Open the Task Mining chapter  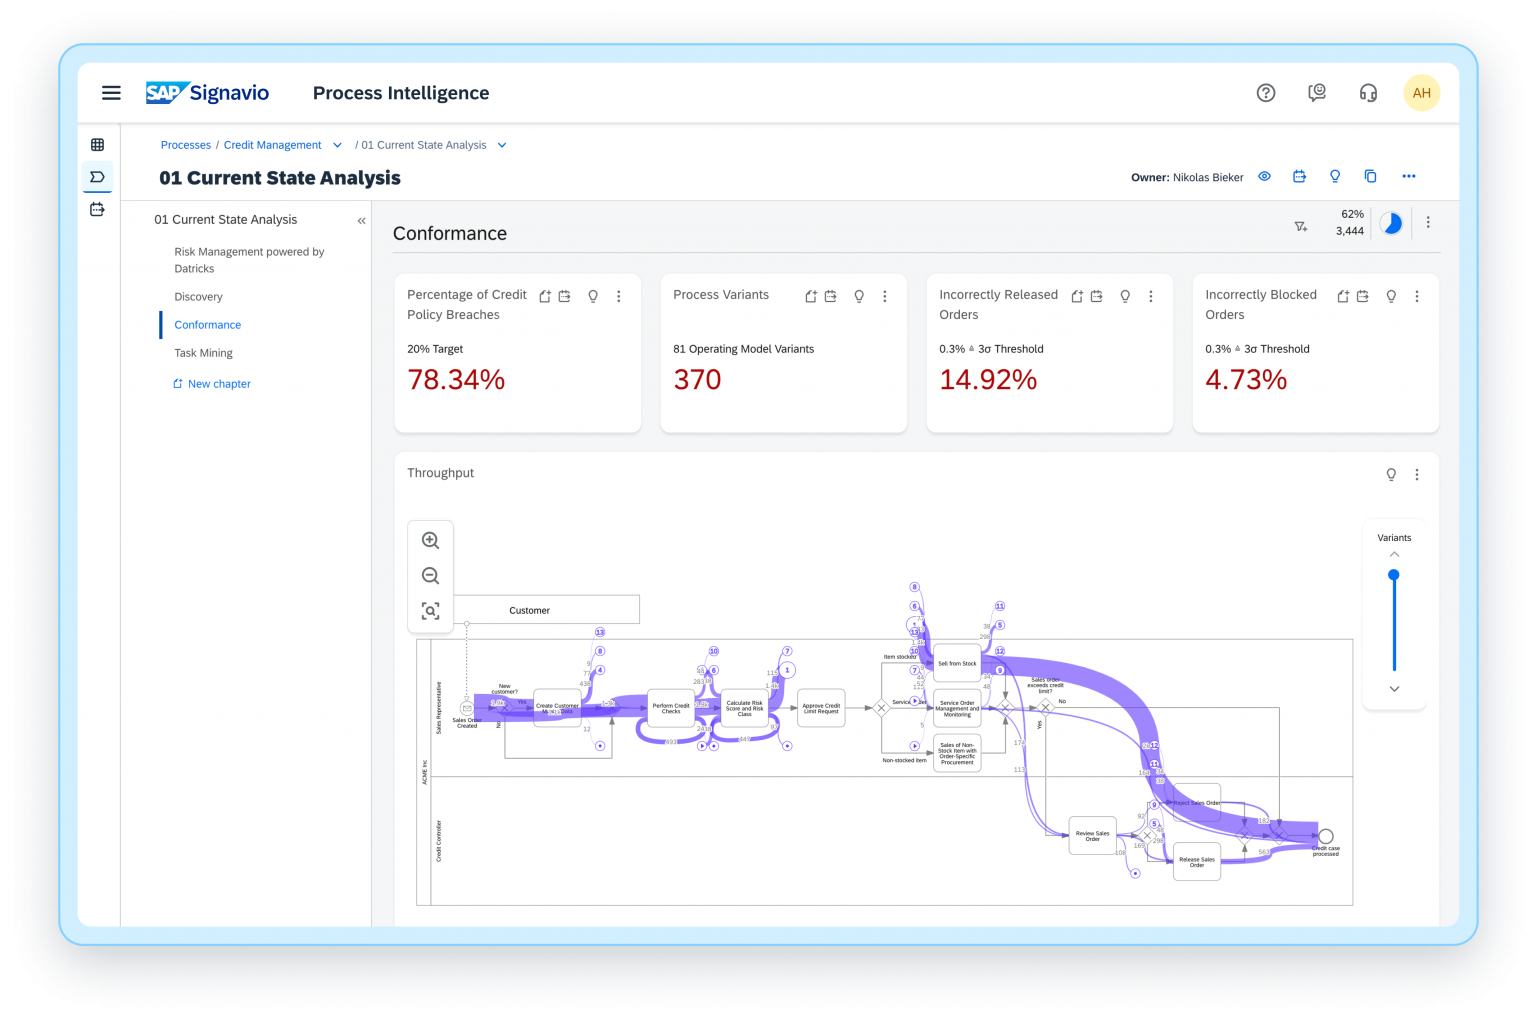(x=203, y=352)
